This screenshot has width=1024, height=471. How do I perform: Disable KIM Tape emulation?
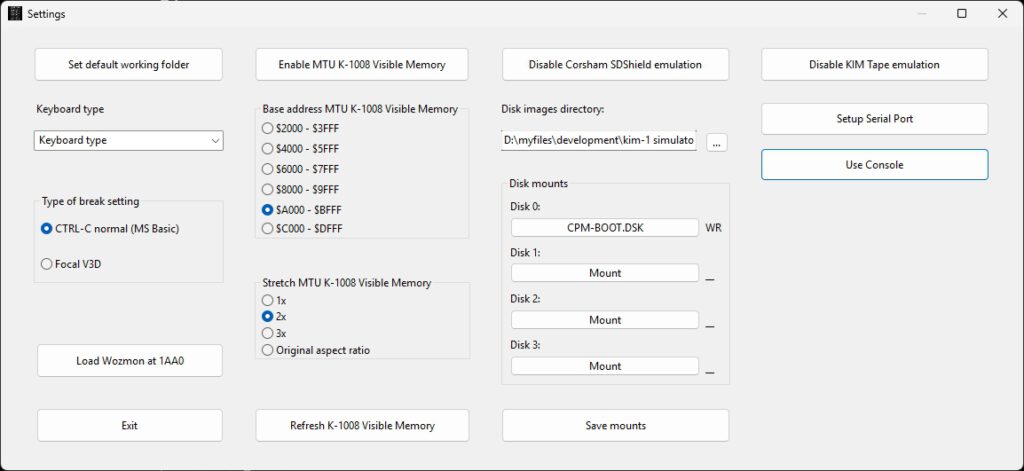click(x=874, y=65)
